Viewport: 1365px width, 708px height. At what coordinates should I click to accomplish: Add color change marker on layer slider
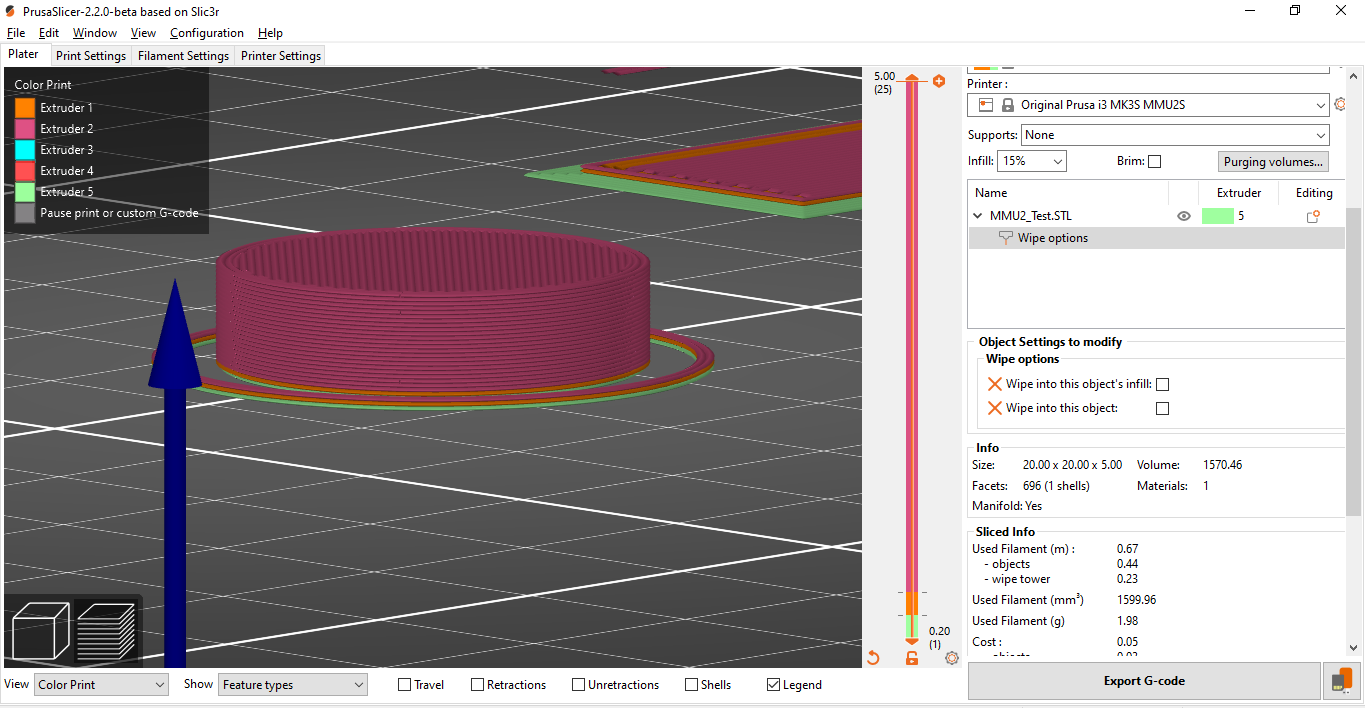pyautogui.click(x=939, y=81)
